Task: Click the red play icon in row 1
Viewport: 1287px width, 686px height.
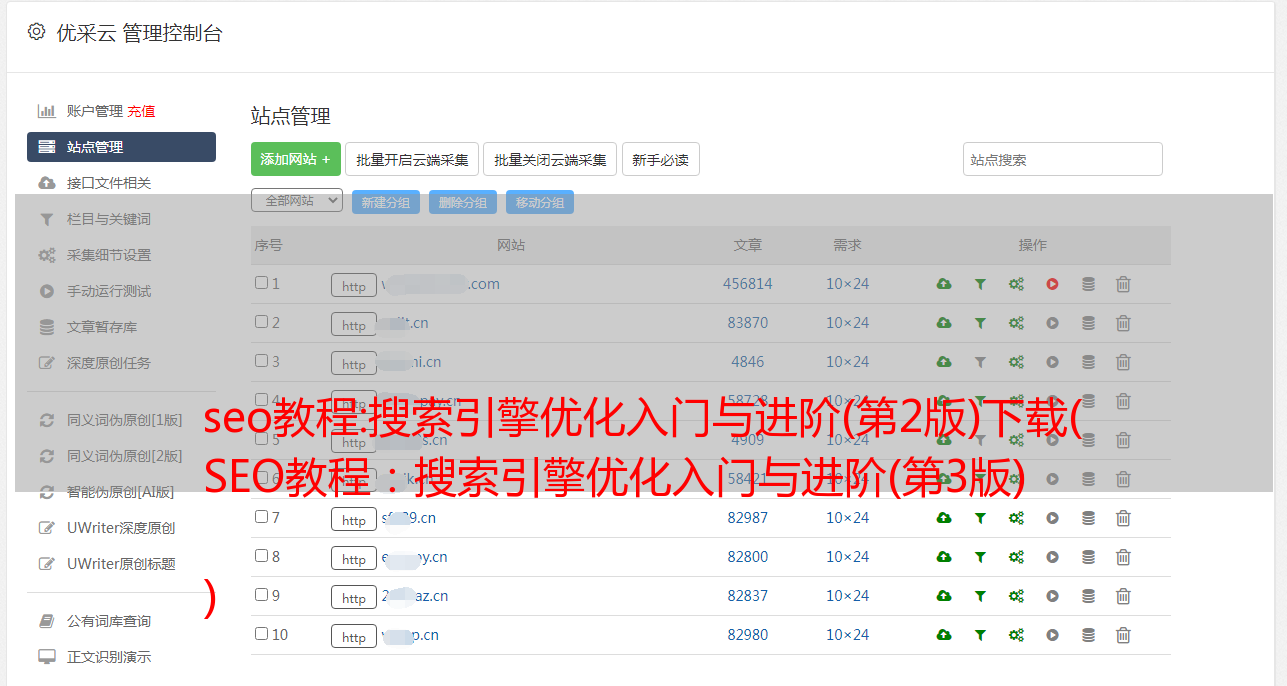Action: [1052, 284]
